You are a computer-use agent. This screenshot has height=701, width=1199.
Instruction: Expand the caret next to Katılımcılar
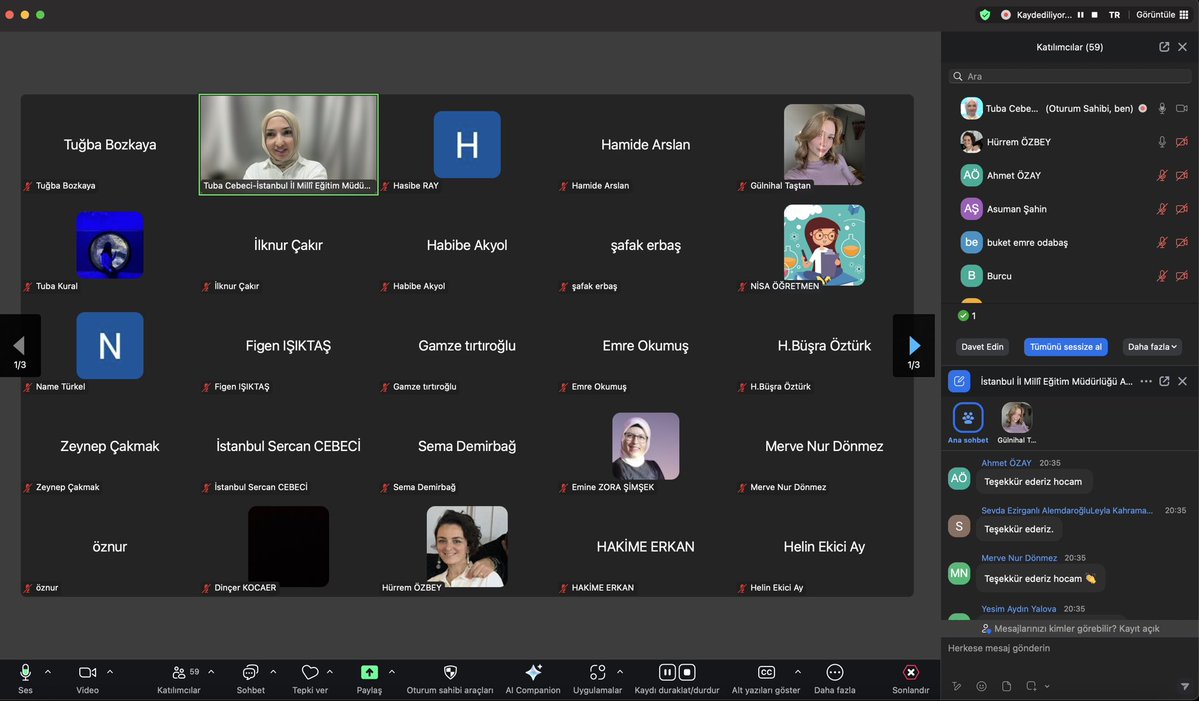tap(211, 672)
